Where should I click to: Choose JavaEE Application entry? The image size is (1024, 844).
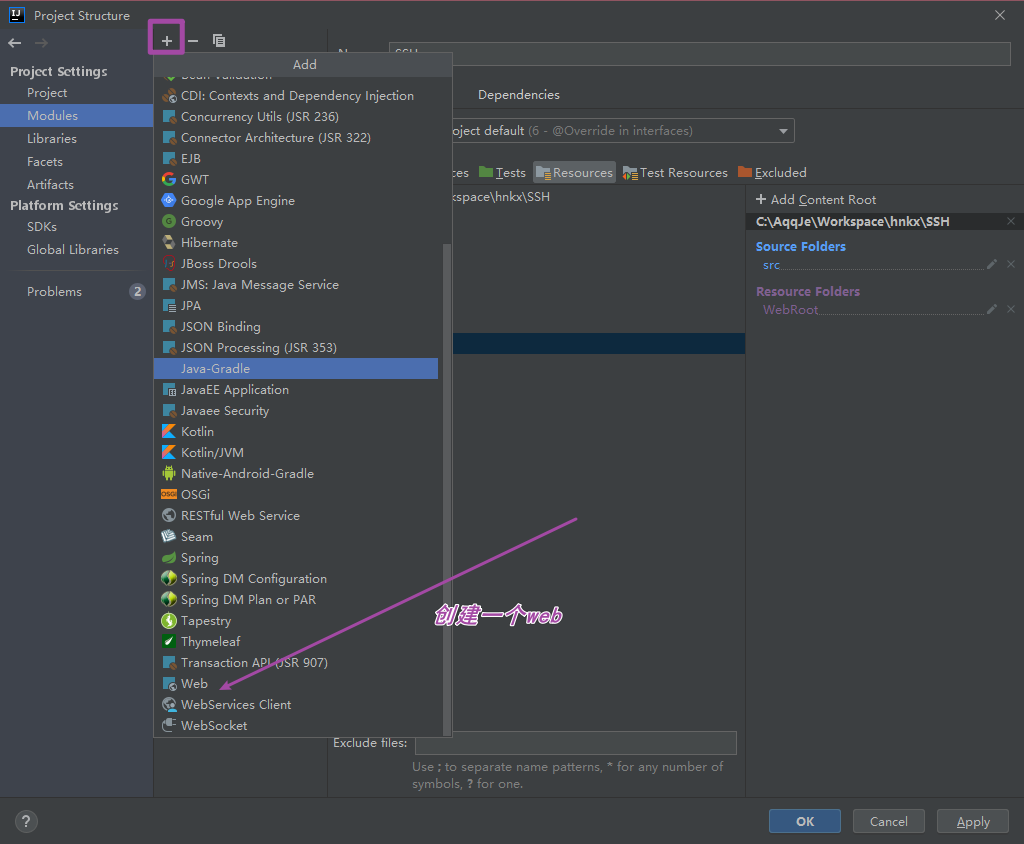click(x=296, y=389)
